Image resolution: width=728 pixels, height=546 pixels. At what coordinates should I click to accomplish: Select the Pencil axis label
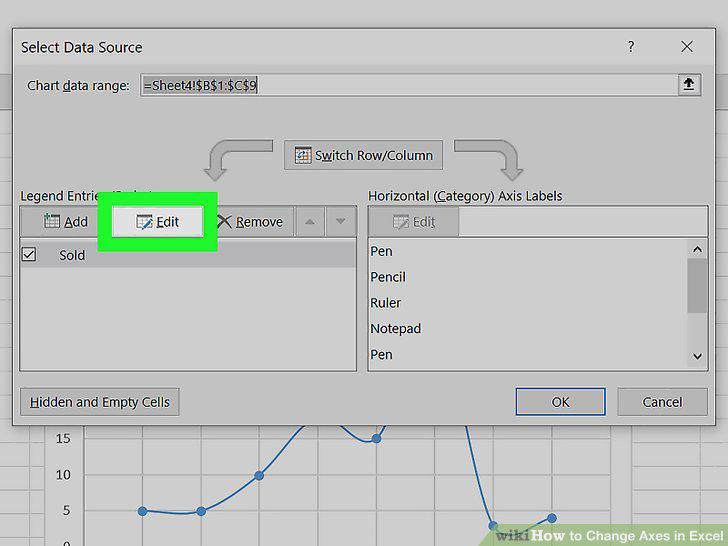388,277
